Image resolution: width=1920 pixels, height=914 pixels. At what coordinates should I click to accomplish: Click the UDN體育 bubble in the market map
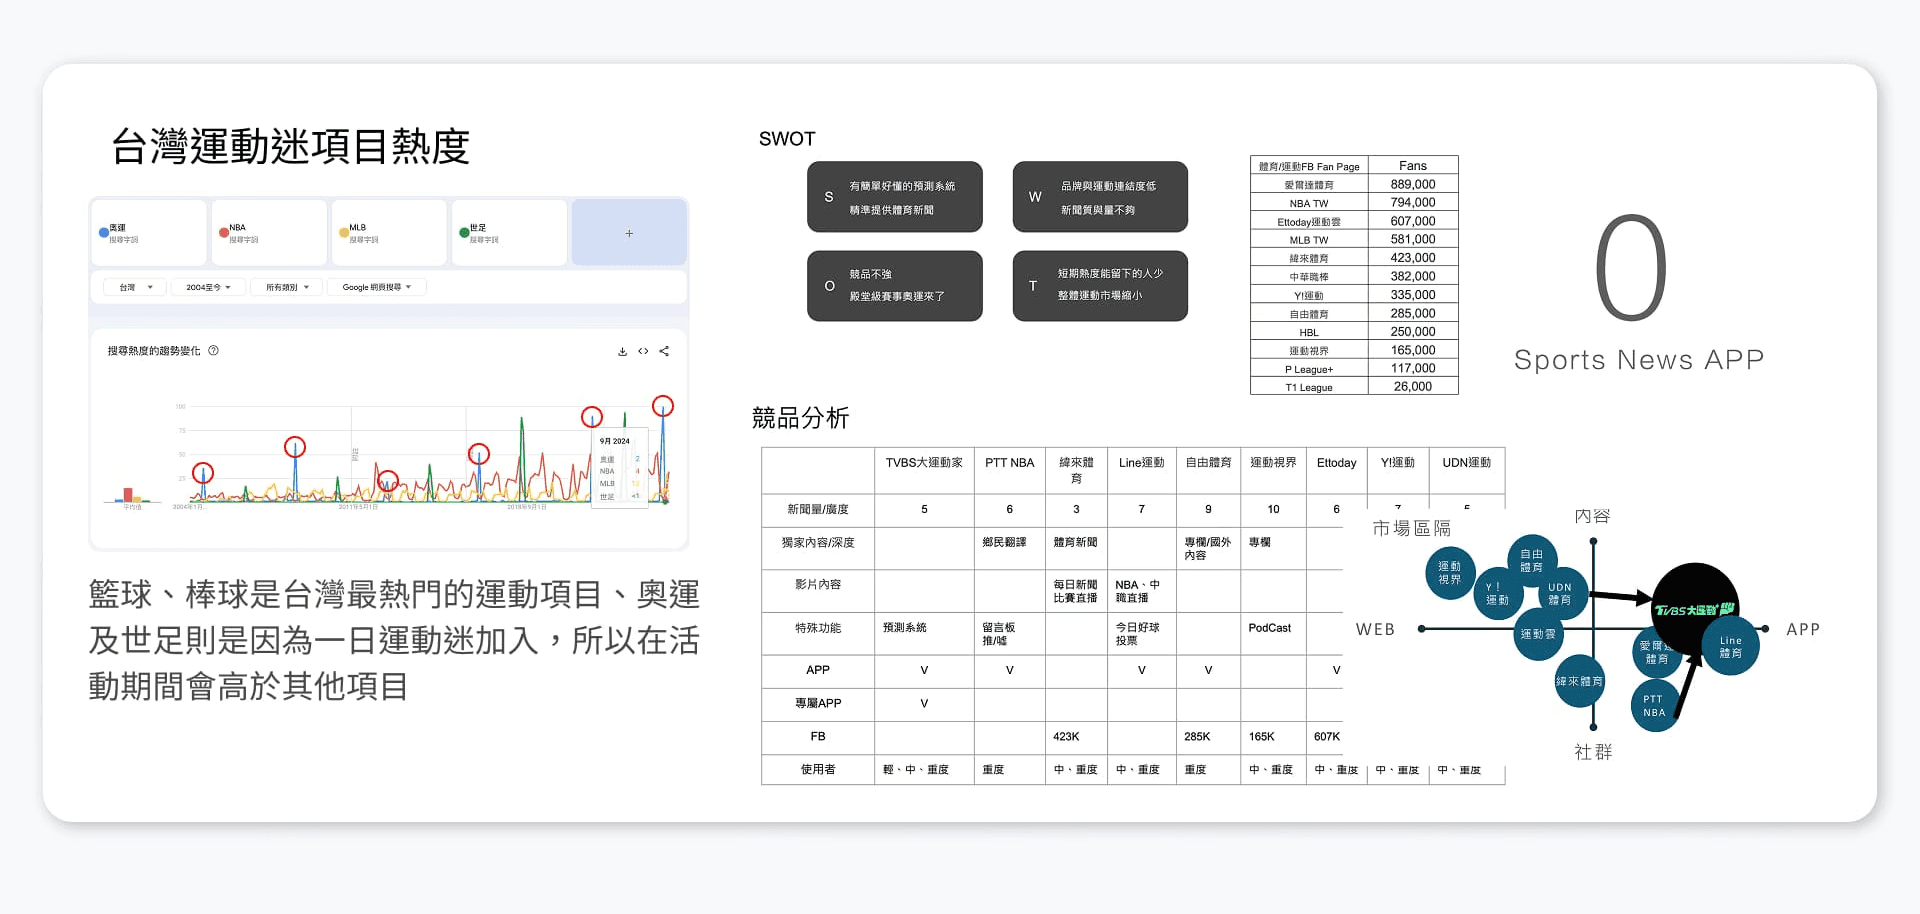point(1560,594)
